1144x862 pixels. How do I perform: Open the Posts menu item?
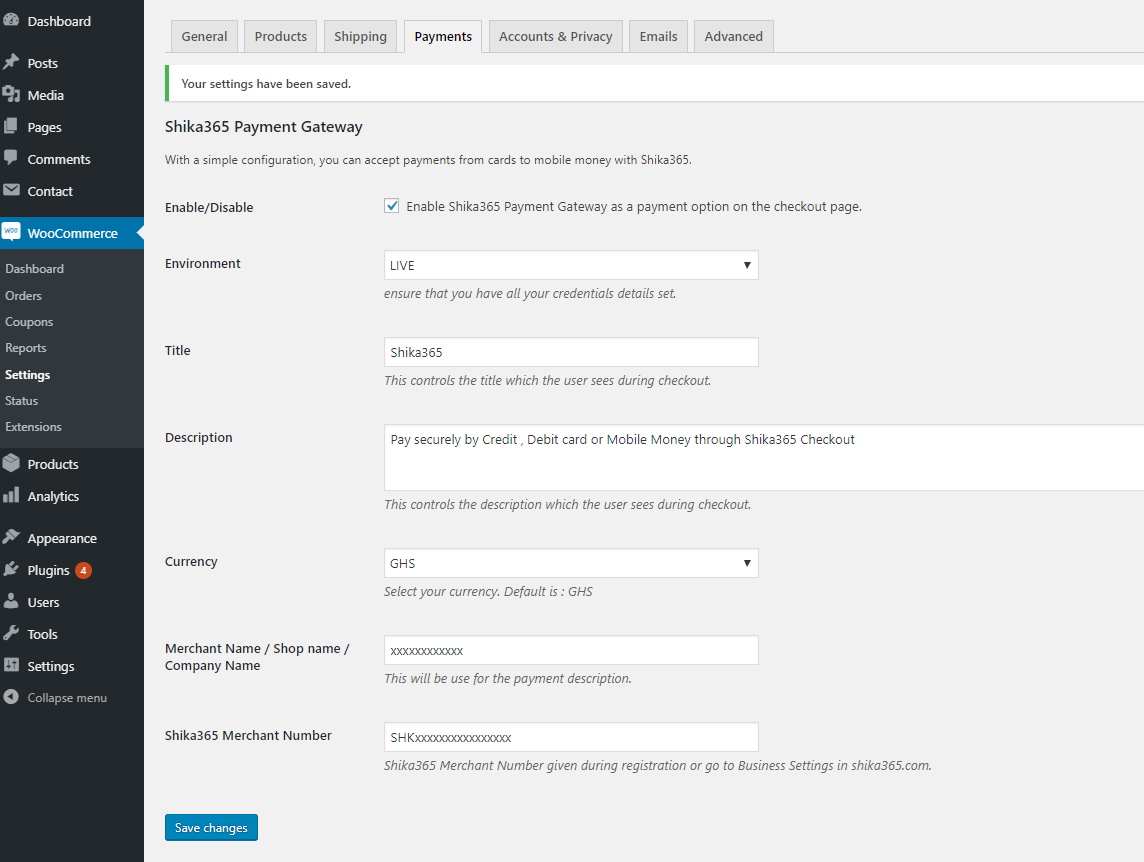42,64
